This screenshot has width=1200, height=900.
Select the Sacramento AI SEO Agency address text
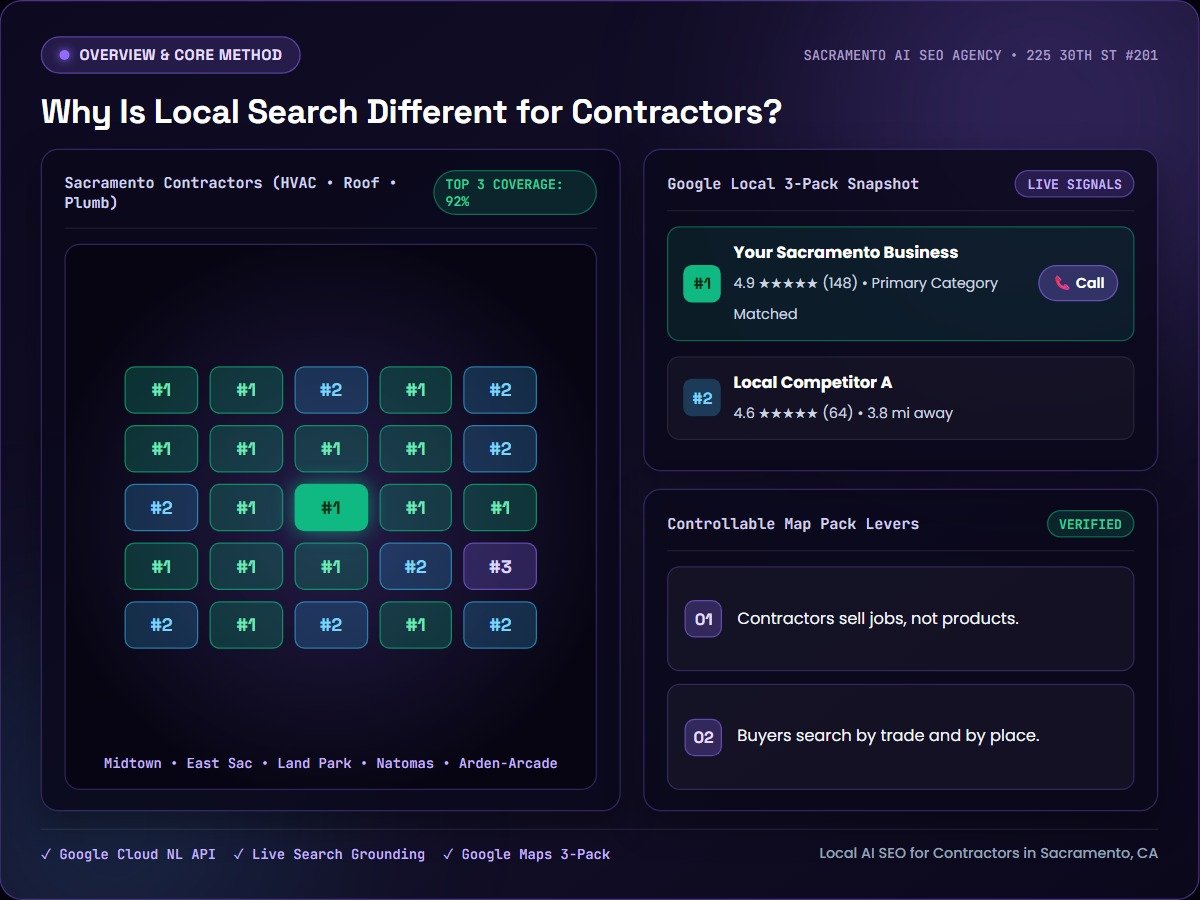(x=981, y=55)
